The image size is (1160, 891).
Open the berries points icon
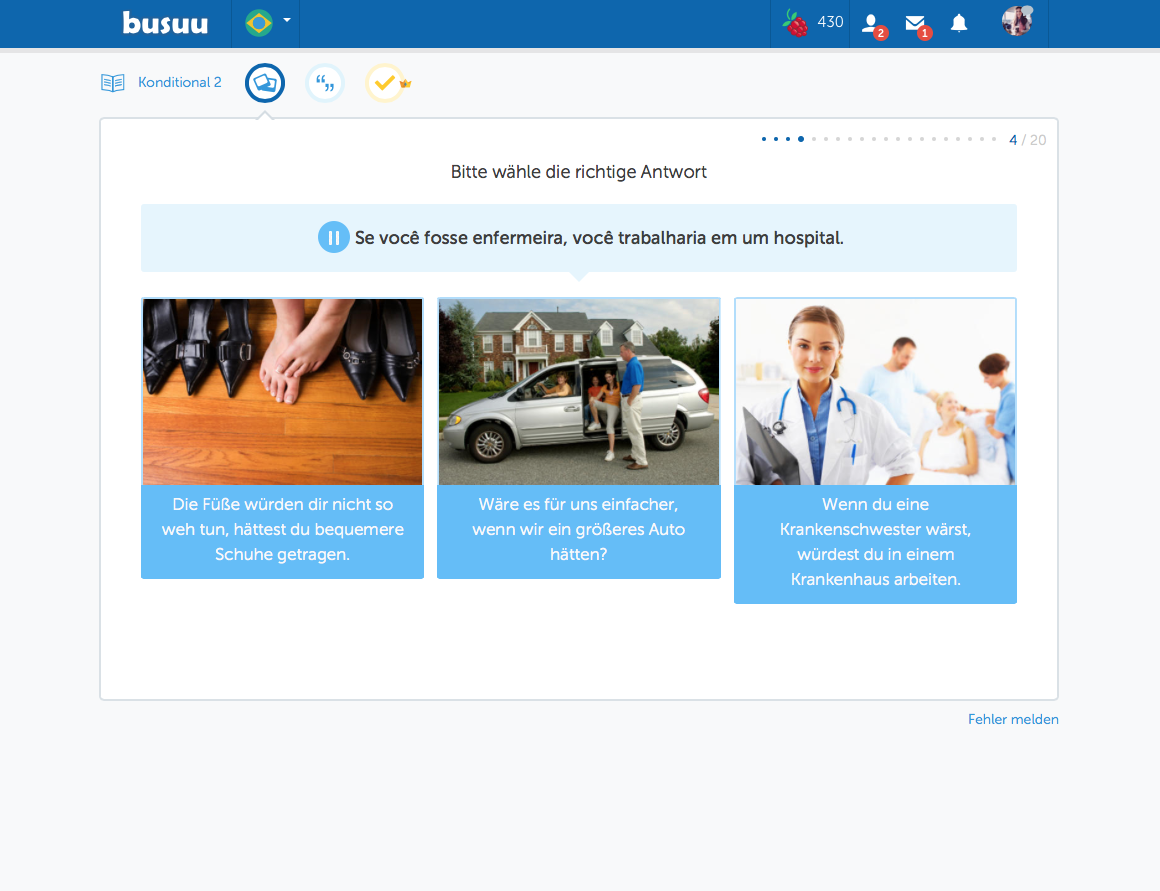795,23
